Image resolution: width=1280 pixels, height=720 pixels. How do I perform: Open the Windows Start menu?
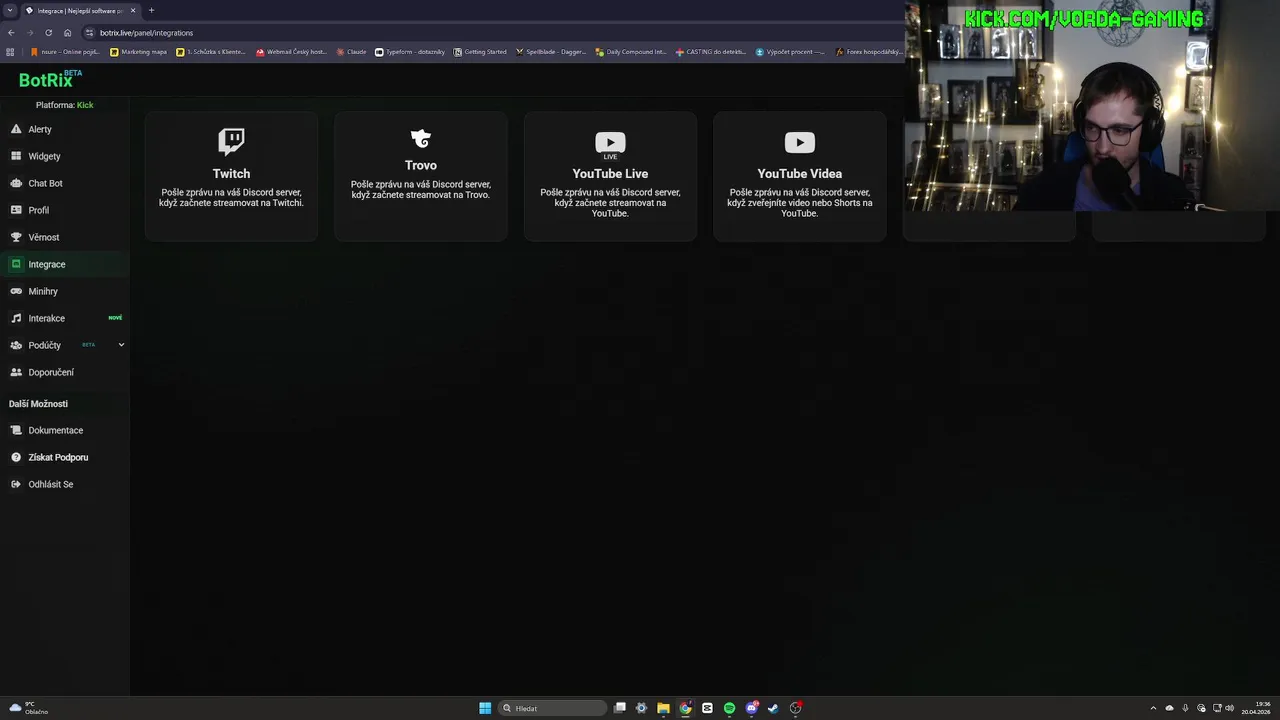pyautogui.click(x=485, y=708)
